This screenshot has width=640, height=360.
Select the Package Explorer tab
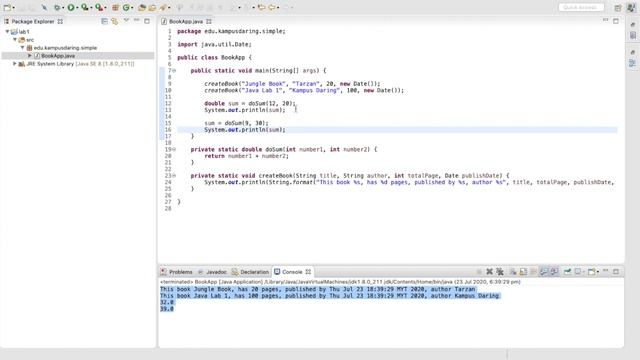(x=33, y=21)
